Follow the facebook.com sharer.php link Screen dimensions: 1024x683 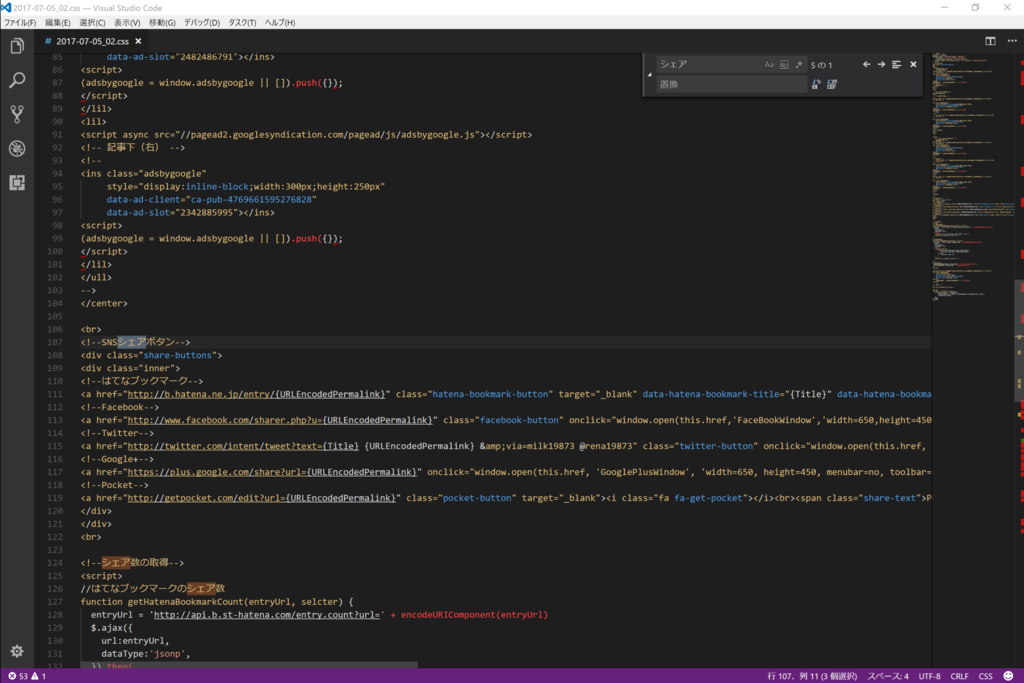[280, 420]
